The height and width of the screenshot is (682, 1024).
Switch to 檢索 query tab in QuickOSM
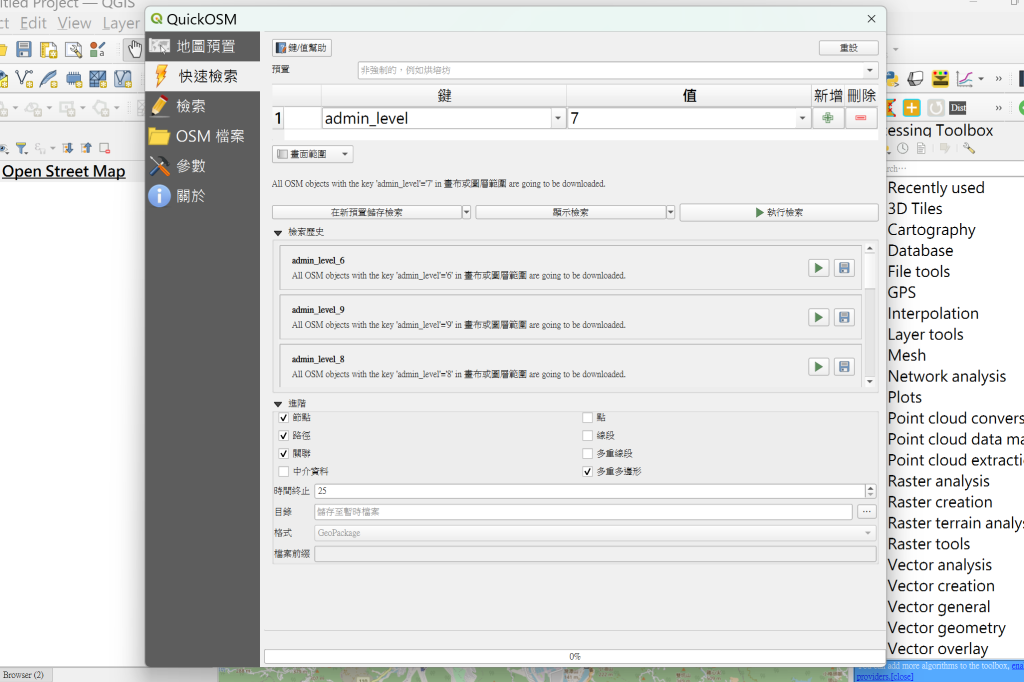tap(202, 106)
